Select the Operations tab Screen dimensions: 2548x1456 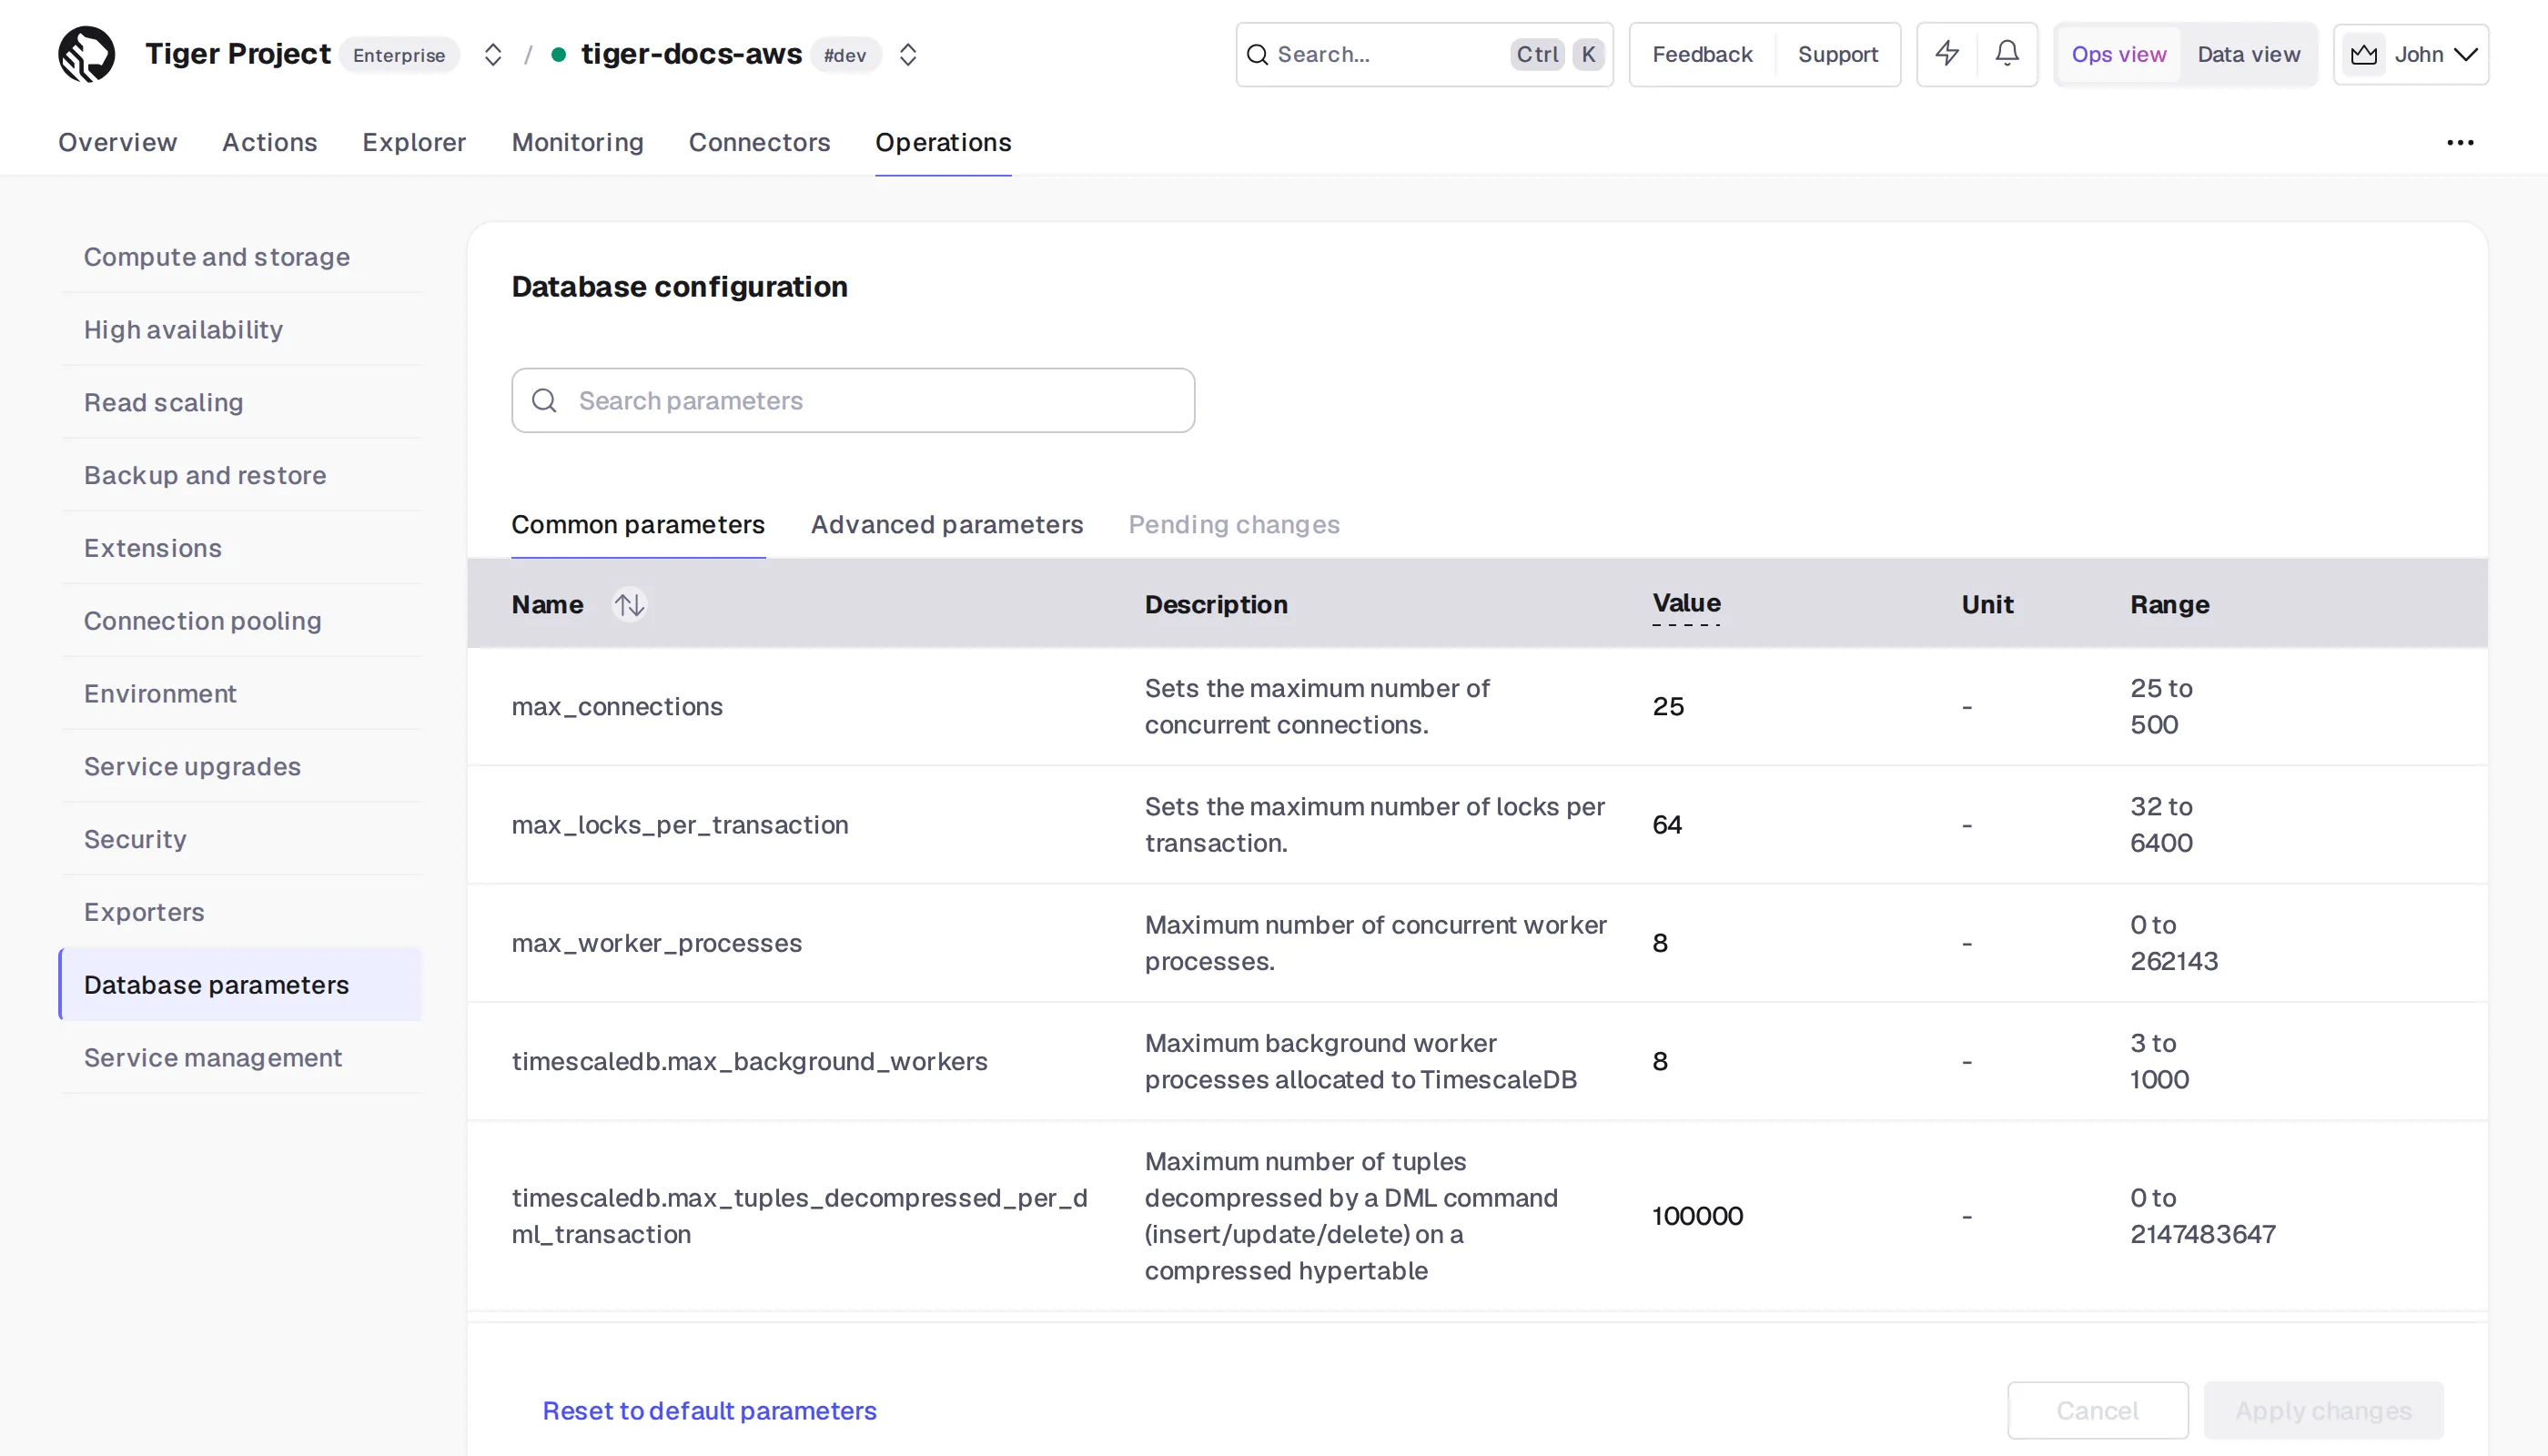point(943,143)
